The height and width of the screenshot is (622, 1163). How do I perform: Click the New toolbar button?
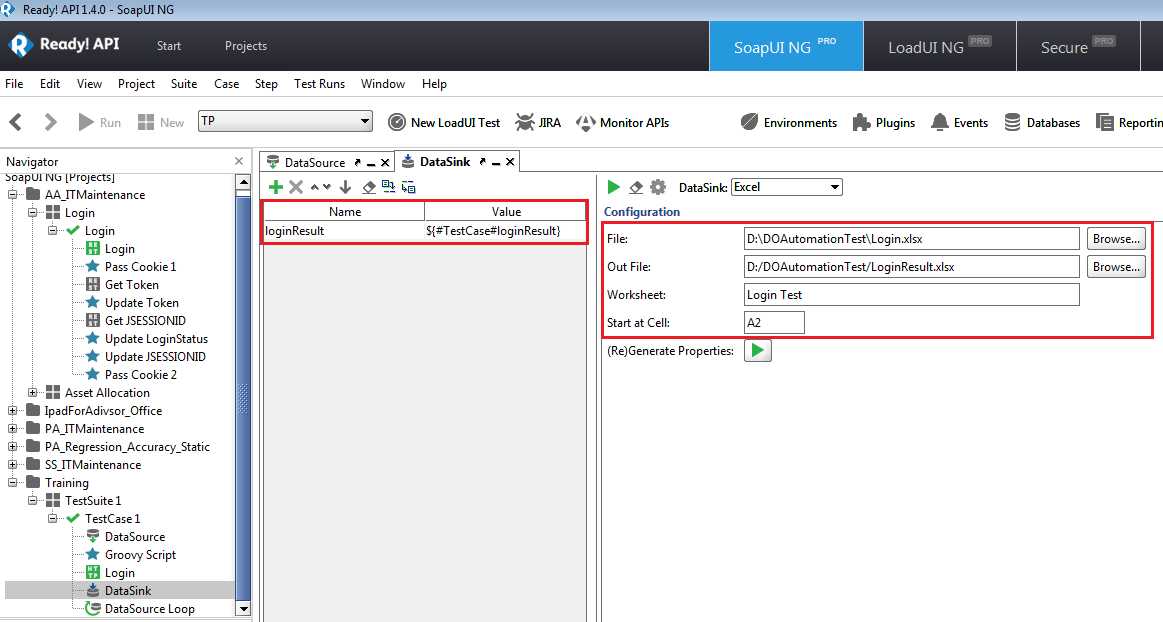(x=161, y=122)
